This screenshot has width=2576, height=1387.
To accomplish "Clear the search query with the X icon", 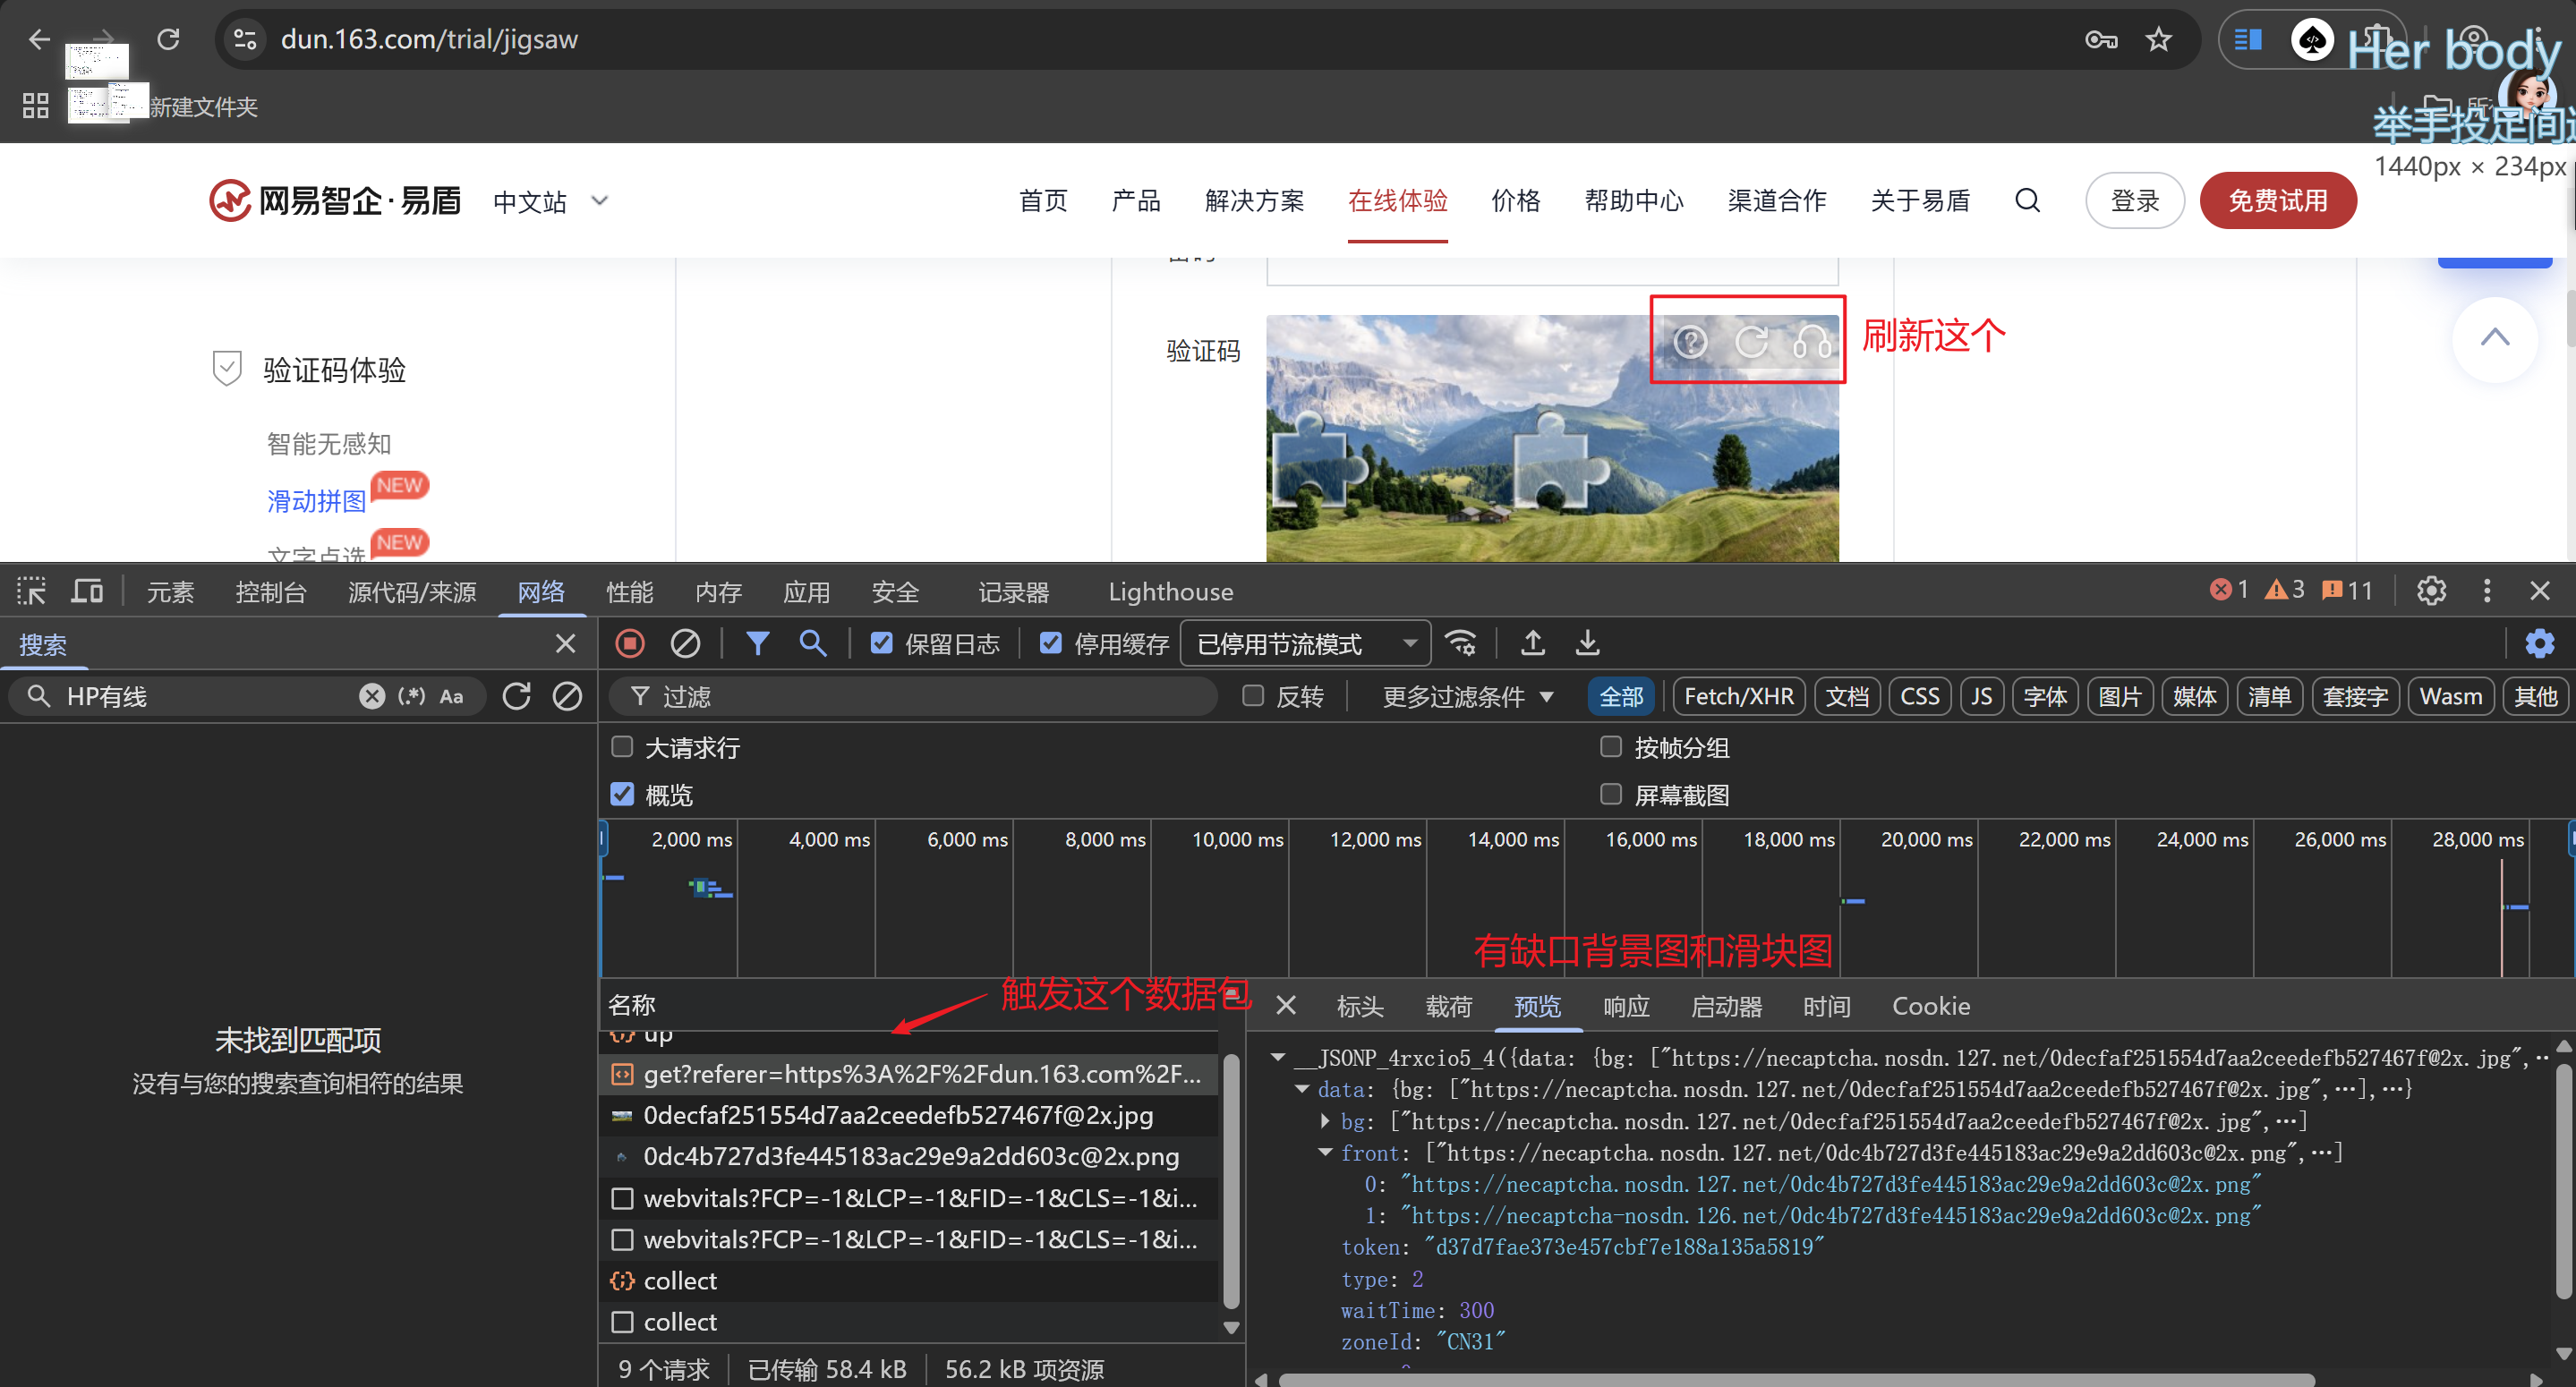I will tap(371, 696).
